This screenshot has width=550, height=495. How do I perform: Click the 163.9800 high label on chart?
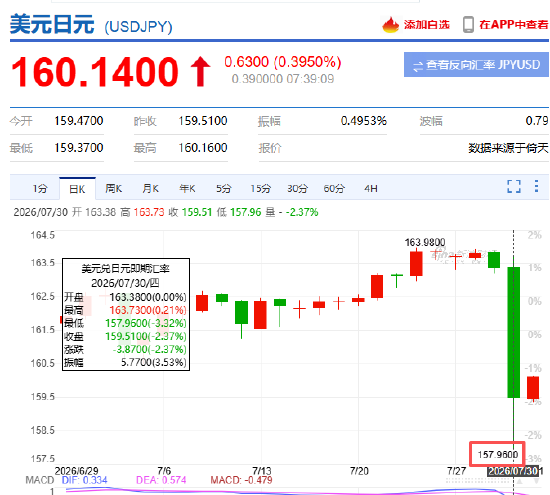(x=425, y=242)
